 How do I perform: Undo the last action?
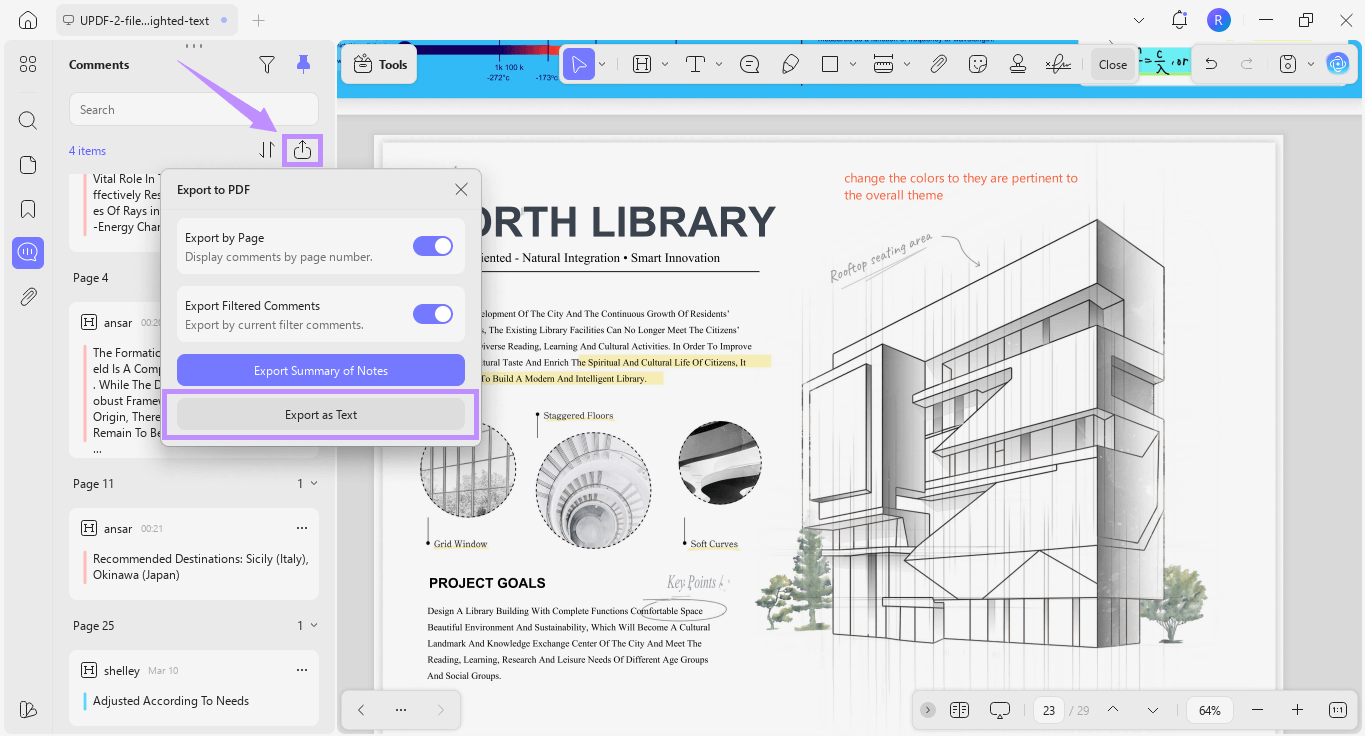[1211, 64]
